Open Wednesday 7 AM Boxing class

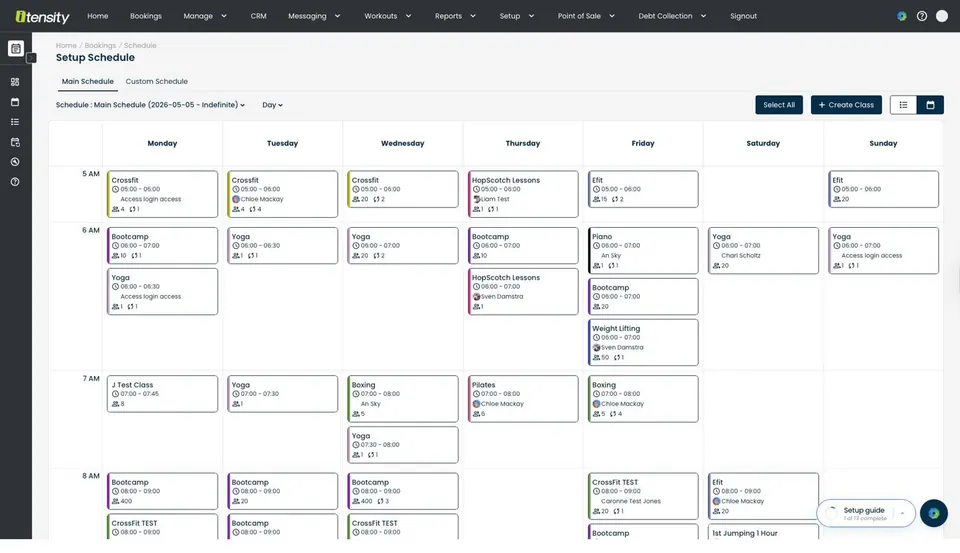click(402, 399)
